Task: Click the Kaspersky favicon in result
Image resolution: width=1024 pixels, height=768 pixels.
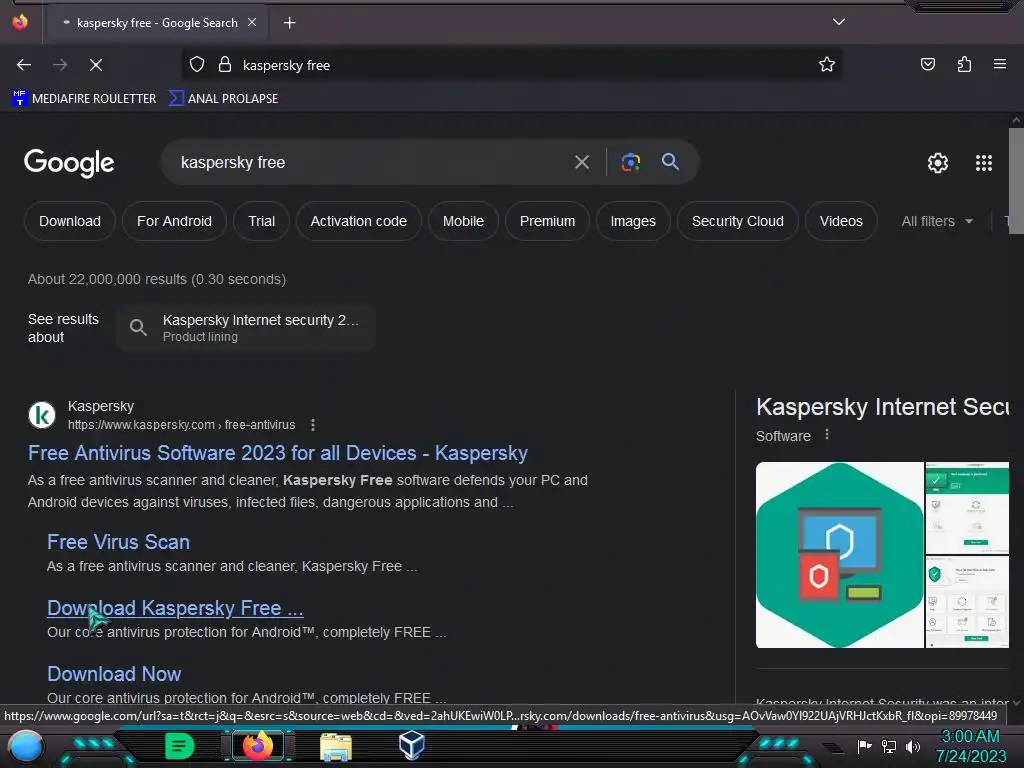Action: [42, 415]
